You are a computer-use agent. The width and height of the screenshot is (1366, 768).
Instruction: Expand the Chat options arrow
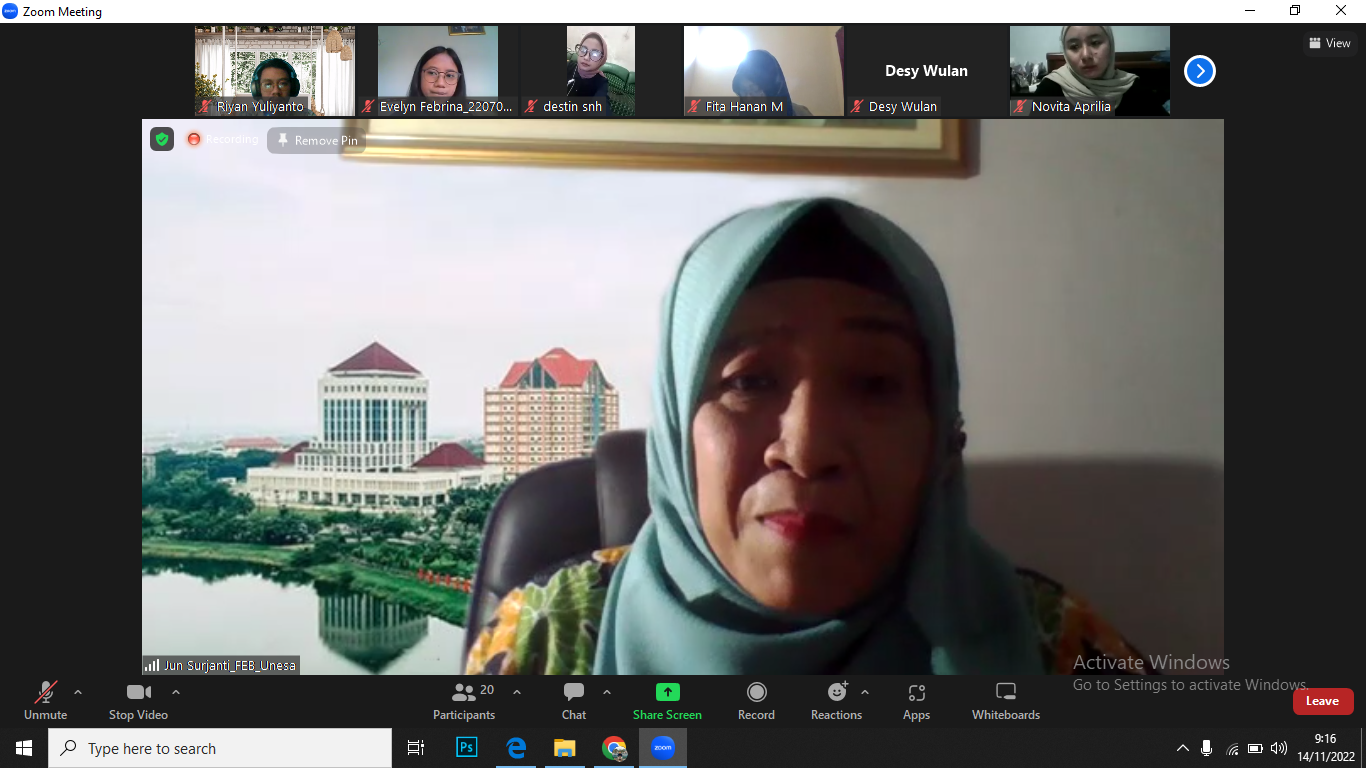(x=607, y=692)
